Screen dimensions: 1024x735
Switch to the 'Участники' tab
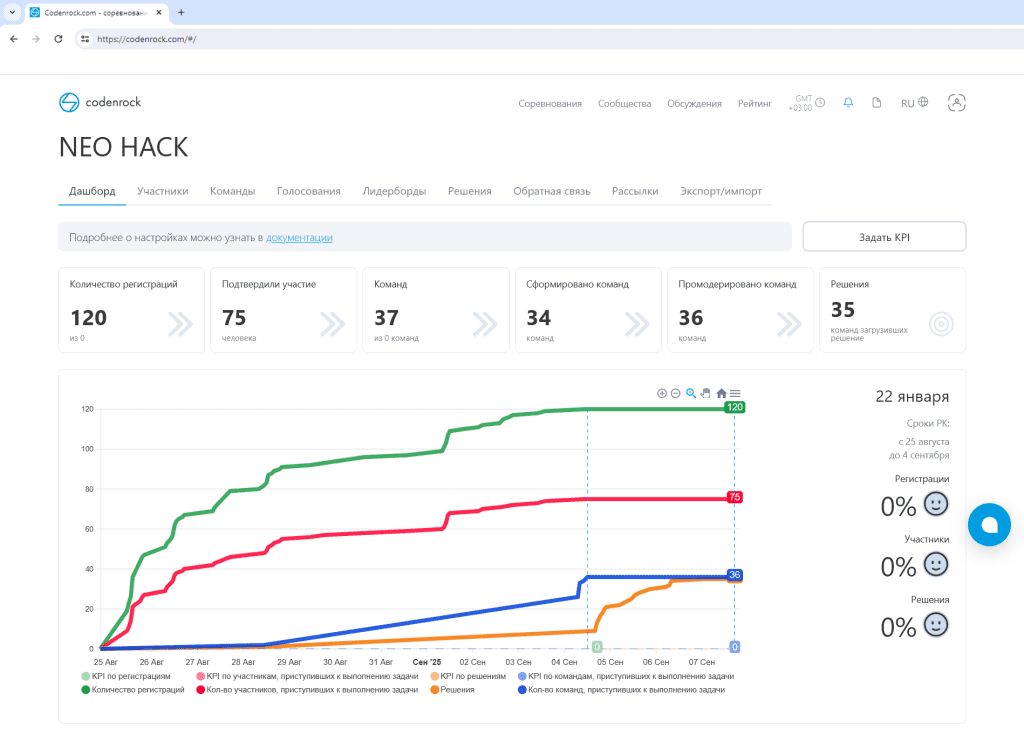click(162, 191)
